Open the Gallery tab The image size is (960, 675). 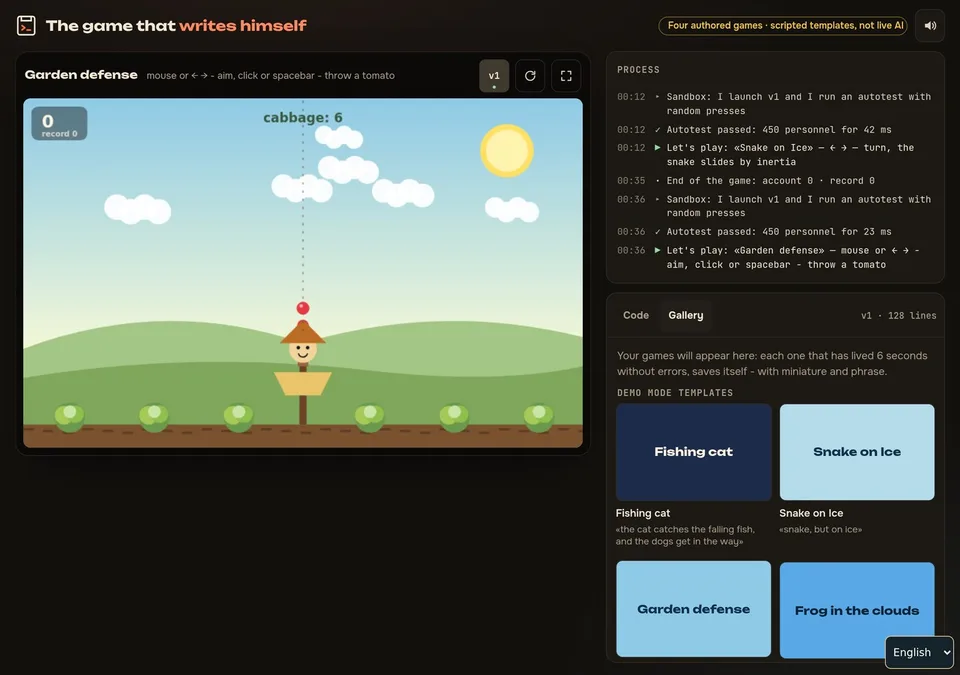click(686, 315)
